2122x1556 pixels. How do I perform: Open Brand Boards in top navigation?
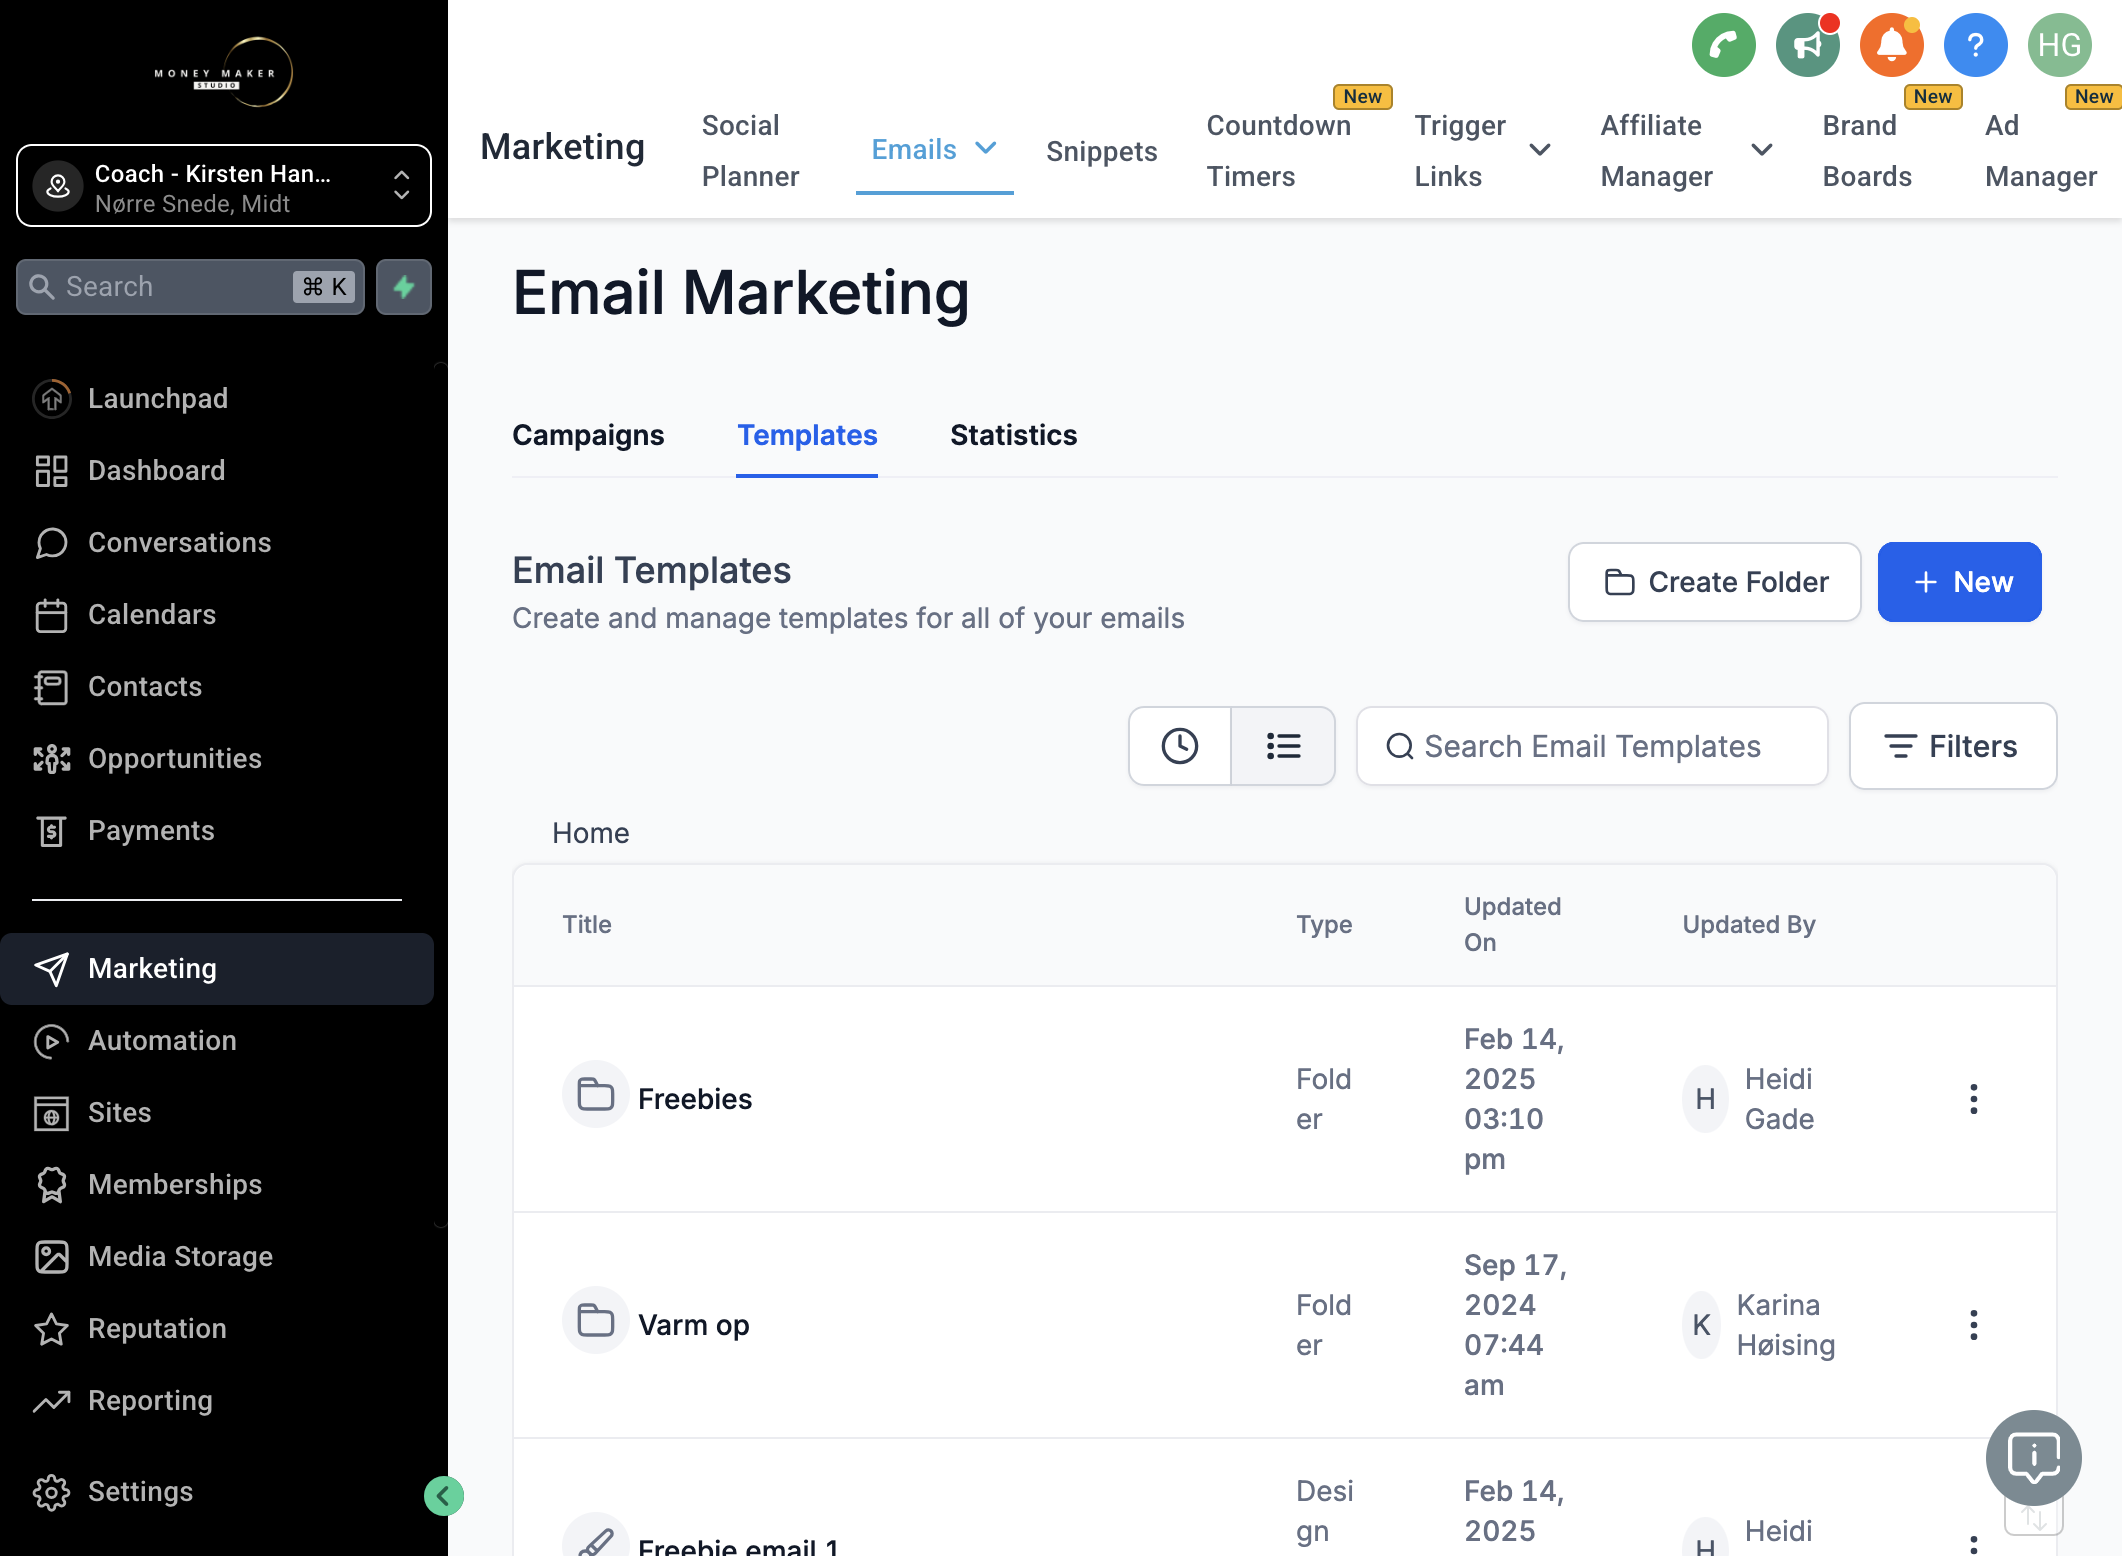(1867, 150)
